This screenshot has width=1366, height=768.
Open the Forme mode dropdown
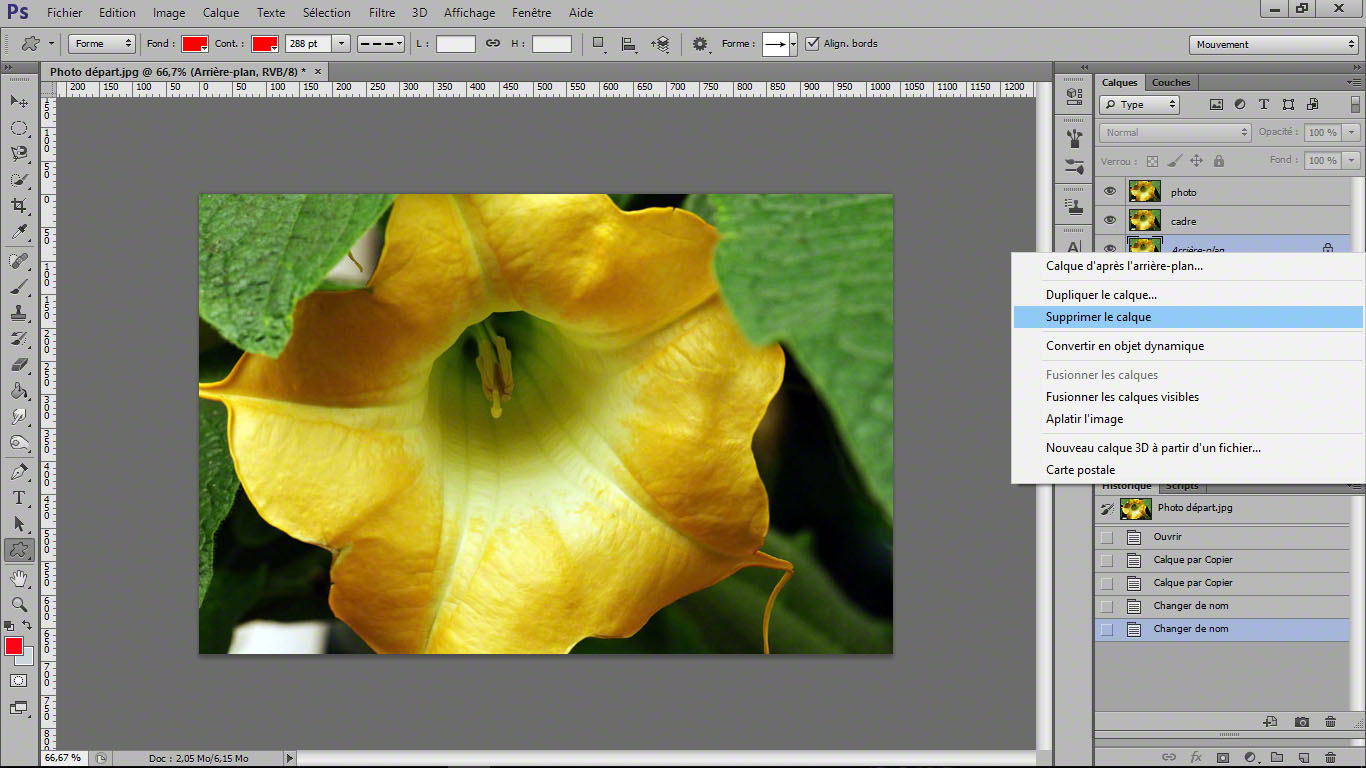point(101,44)
